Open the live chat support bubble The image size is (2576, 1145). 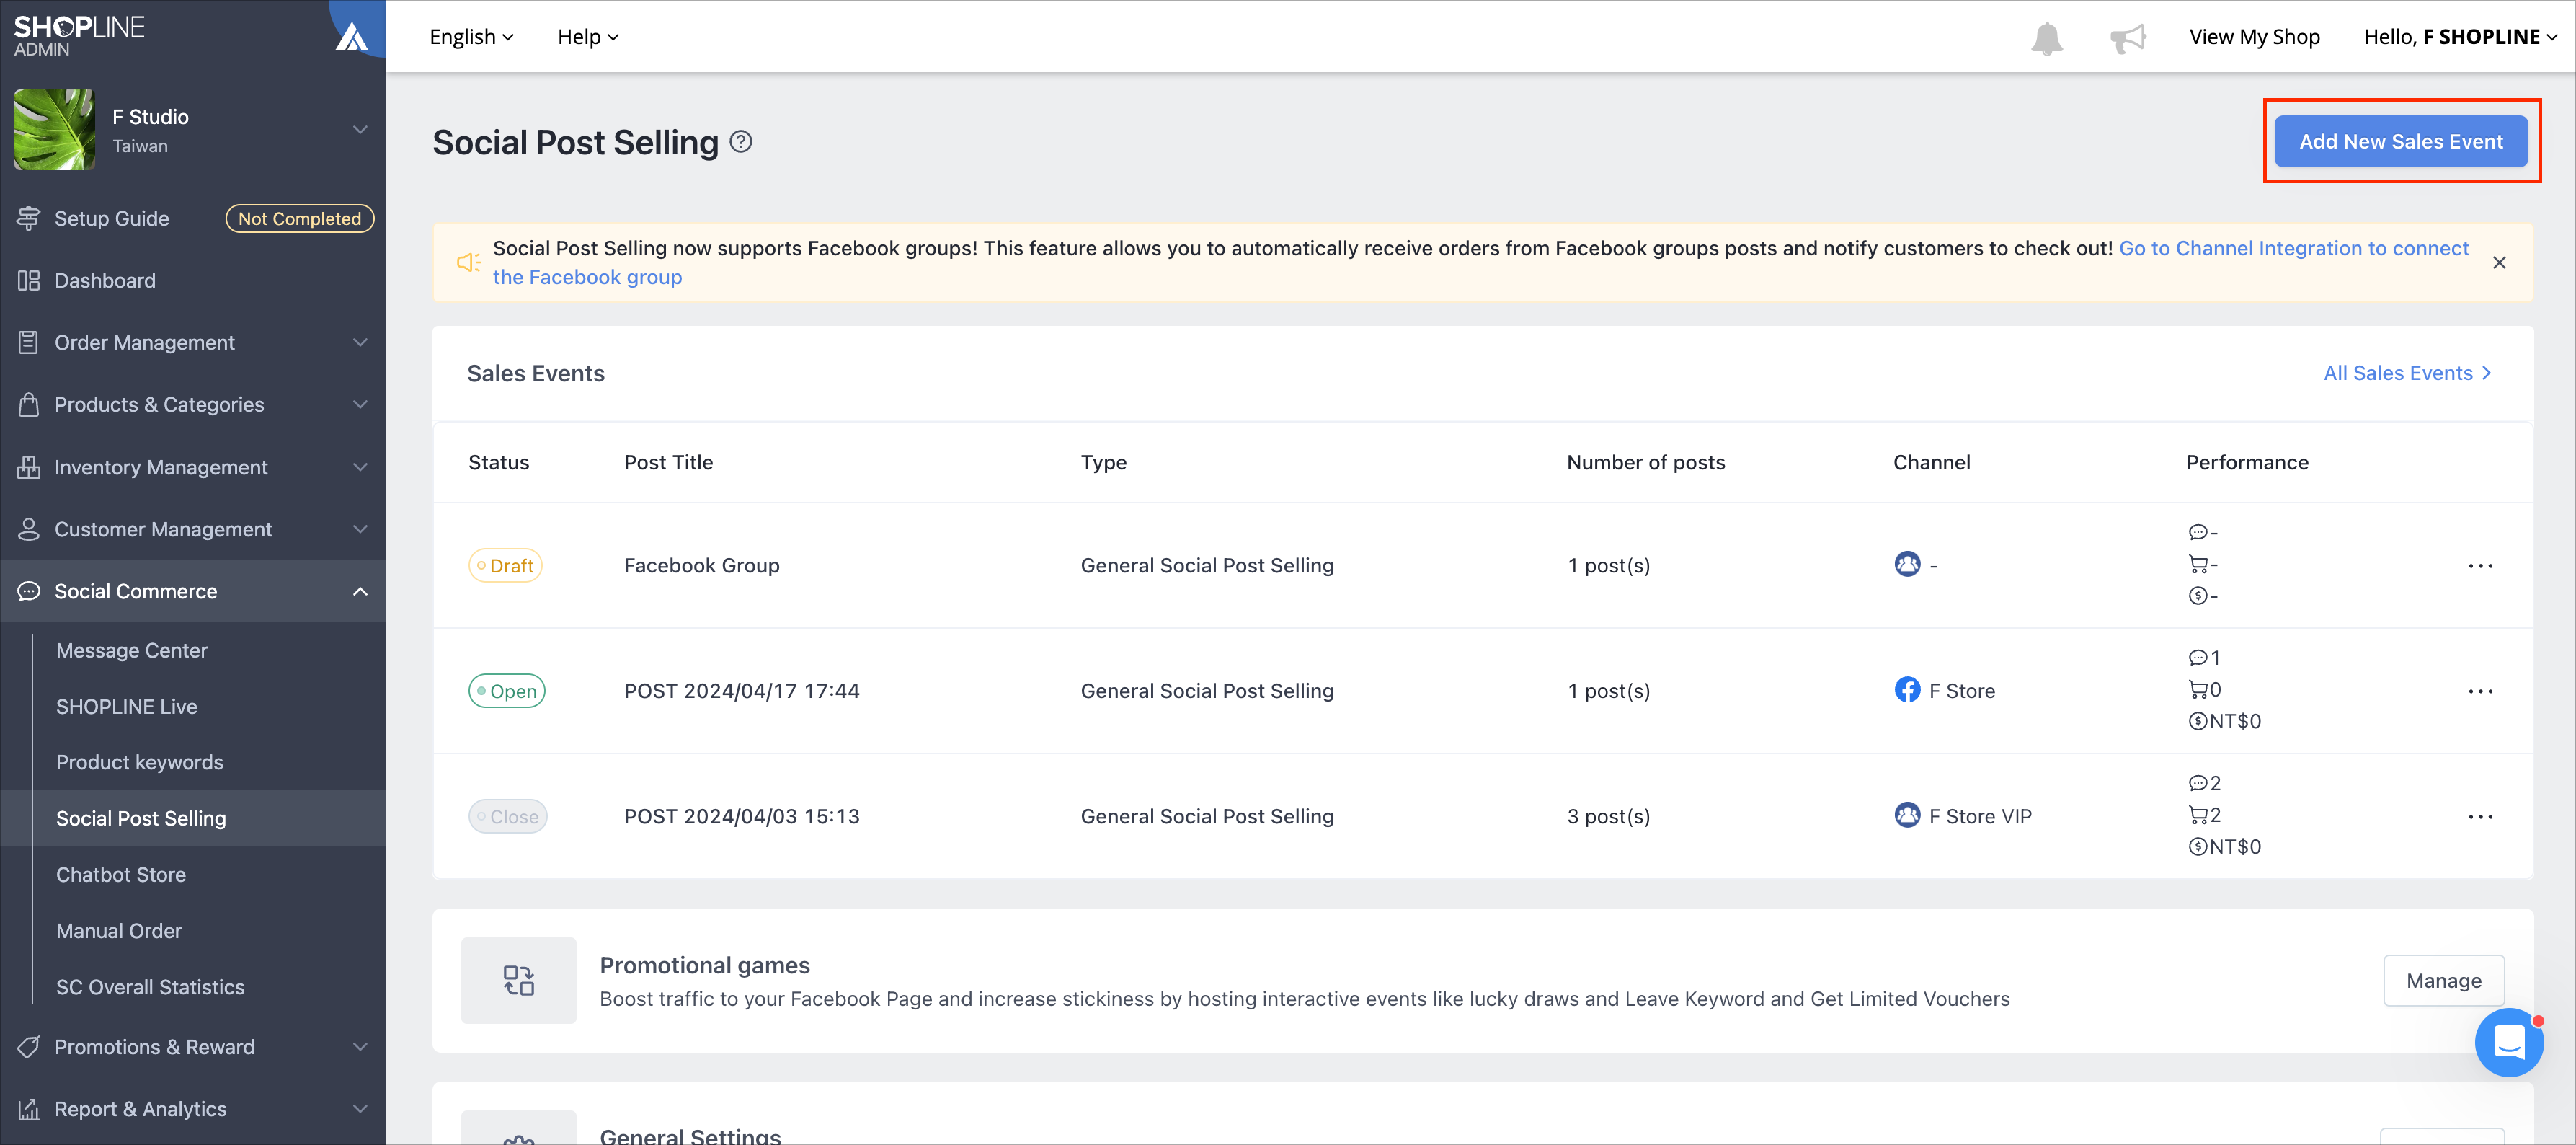[2508, 1042]
